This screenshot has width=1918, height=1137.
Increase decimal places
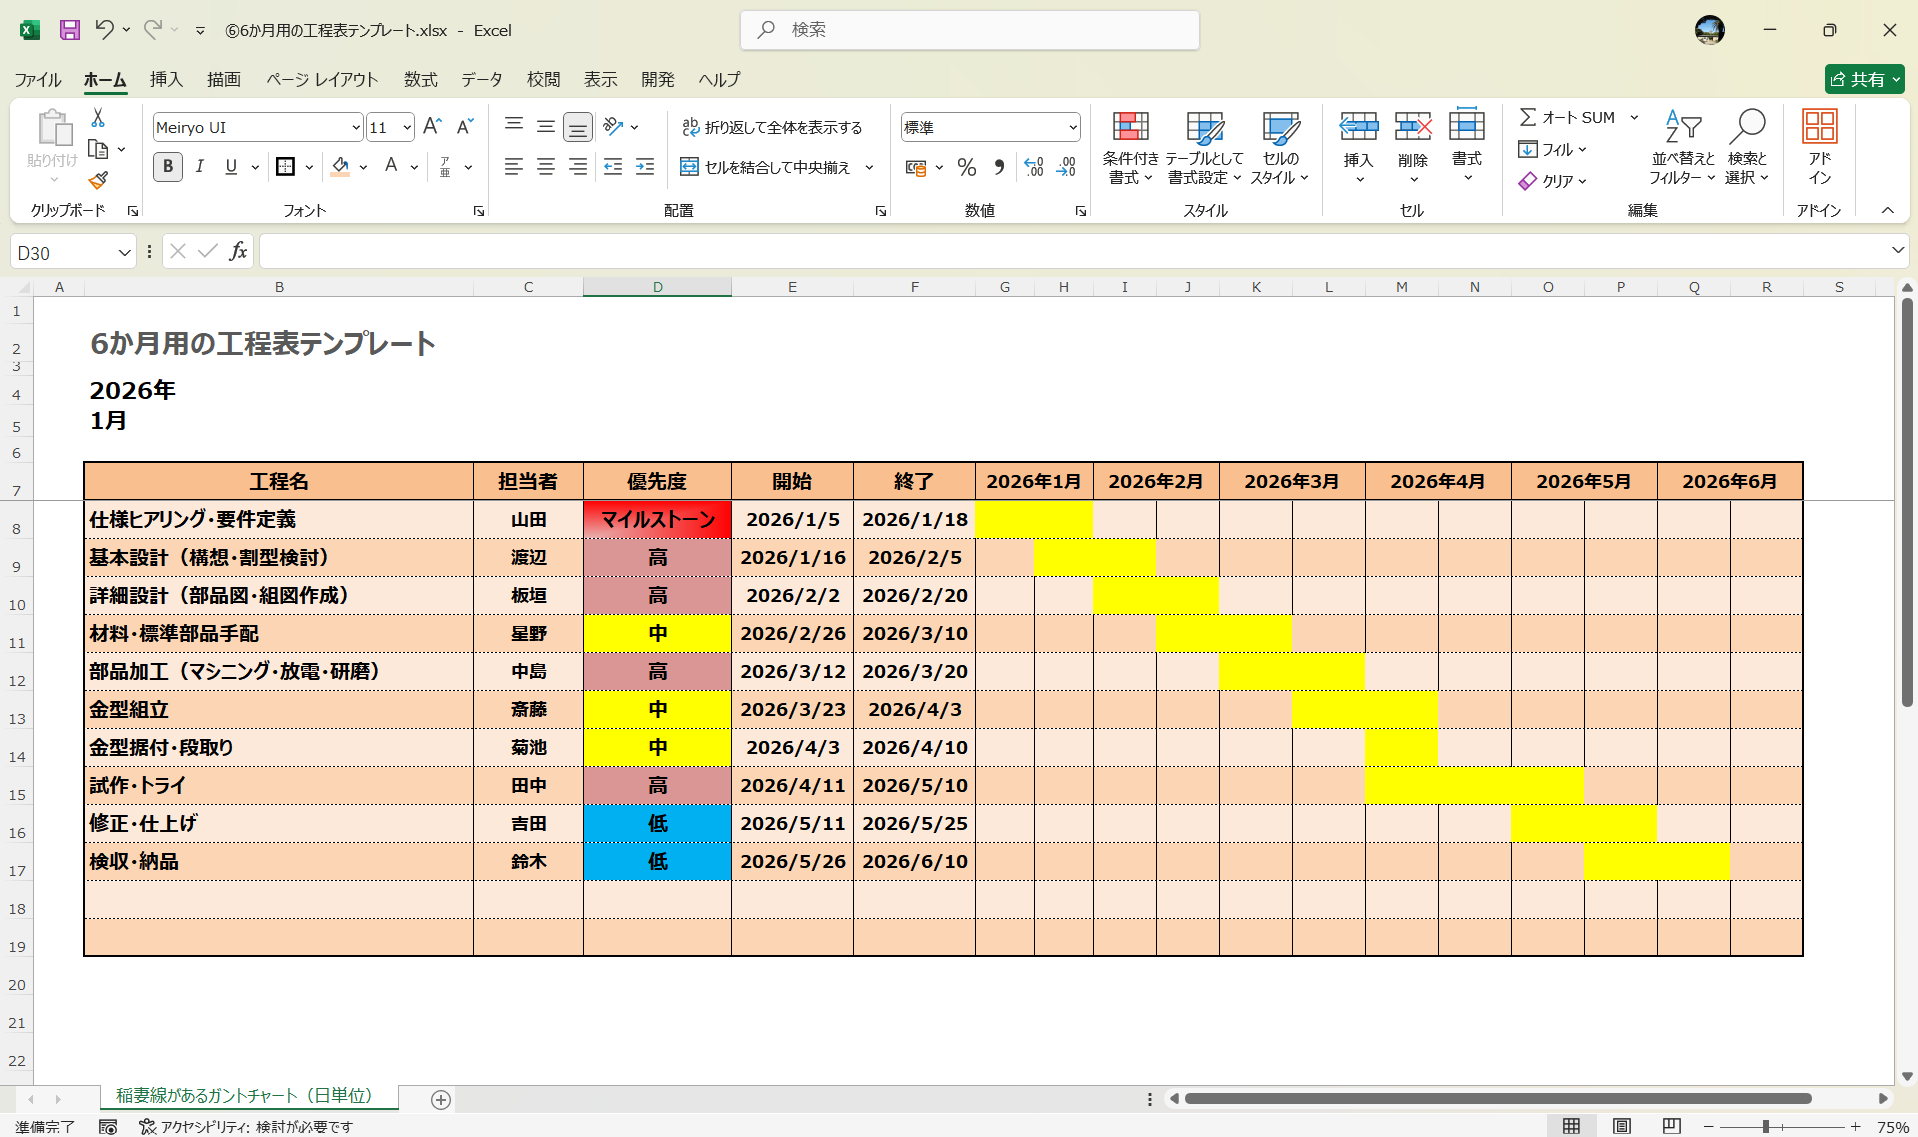(x=1034, y=167)
